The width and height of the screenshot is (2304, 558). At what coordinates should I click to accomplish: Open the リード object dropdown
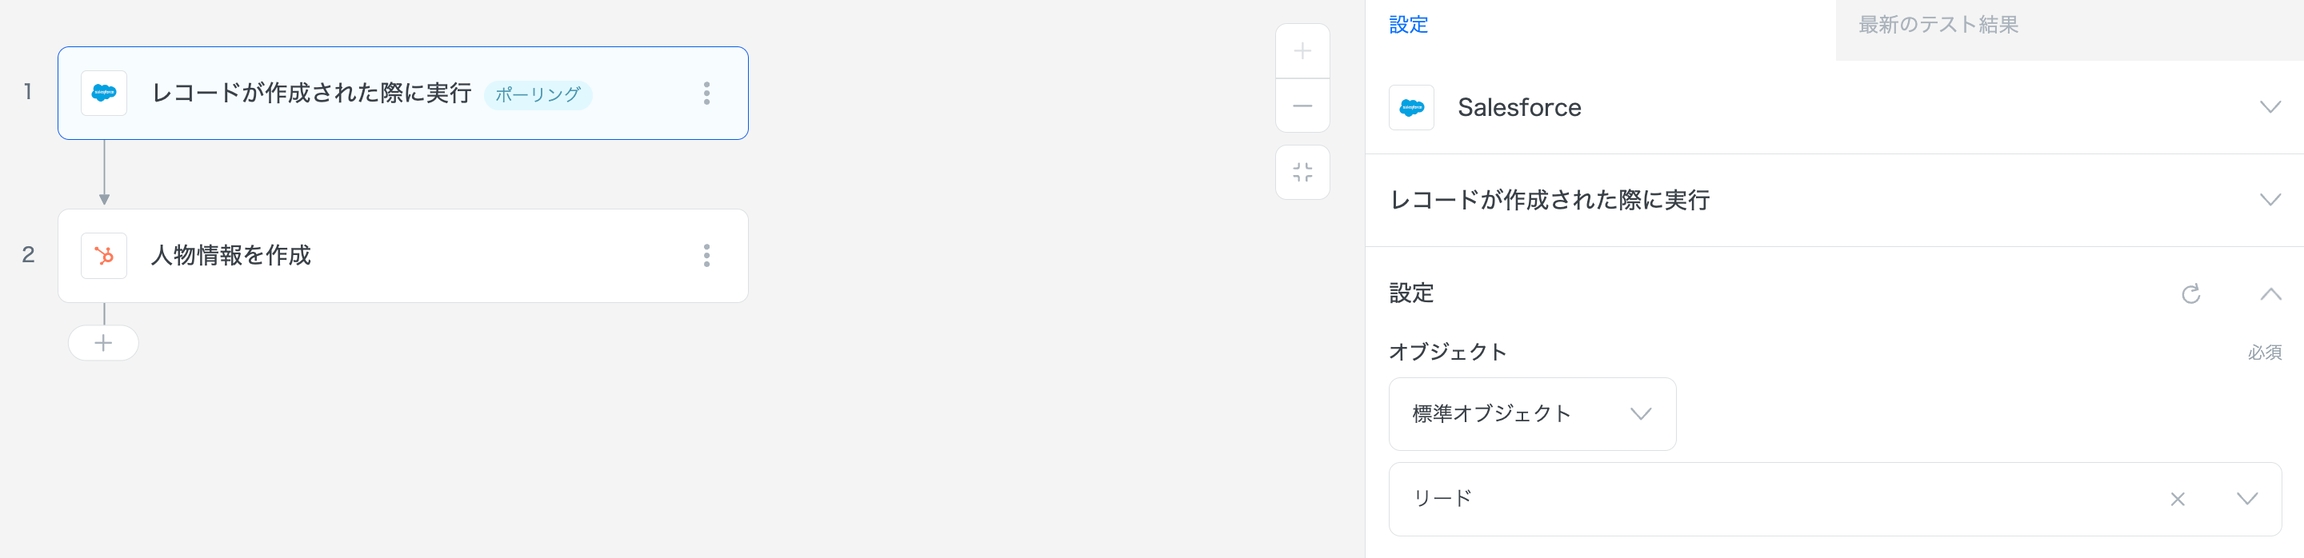tap(2247, 499)
